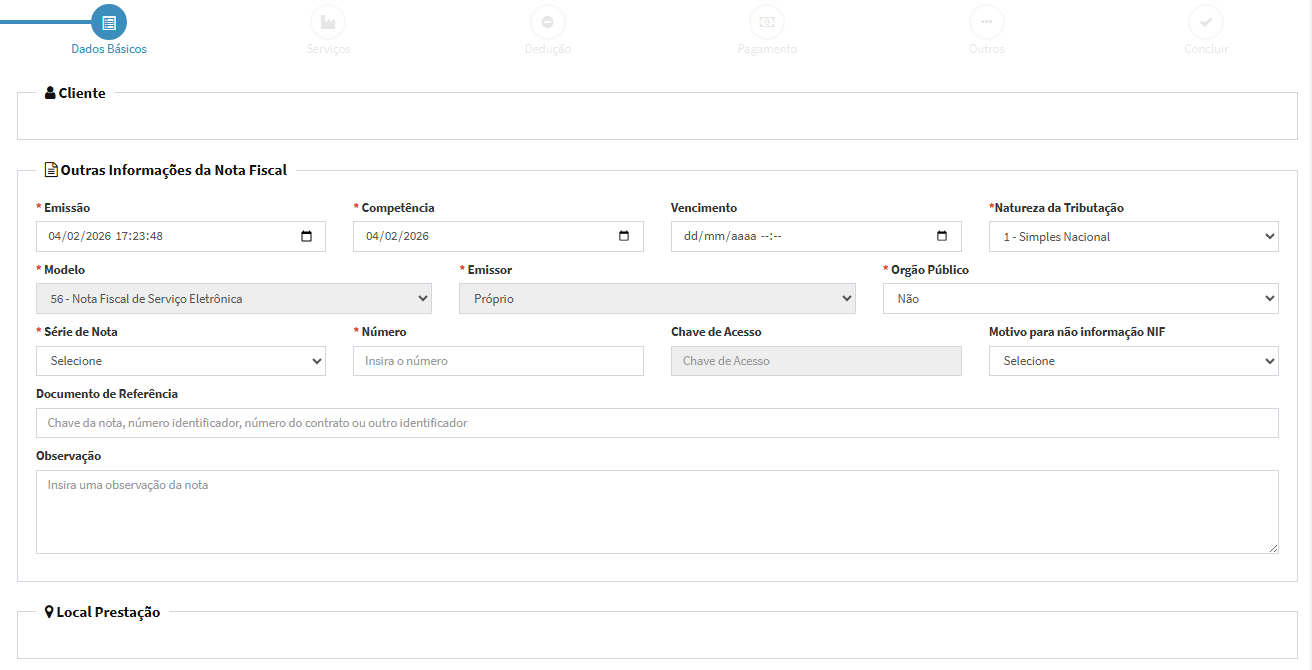Screen dimensions: 1312x670
Task: Click inside the Observação text area
Action: click(657, 512)
